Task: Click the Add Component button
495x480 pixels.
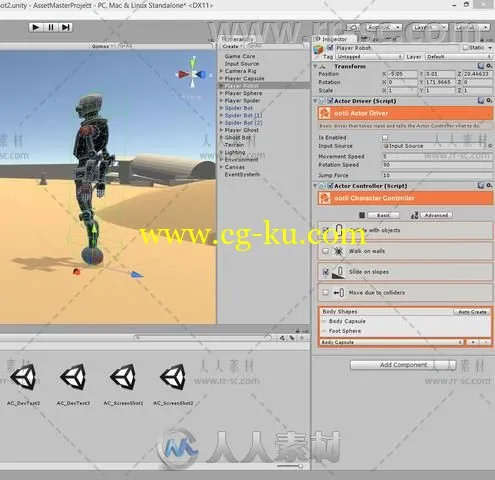Action: click(403, 365)
